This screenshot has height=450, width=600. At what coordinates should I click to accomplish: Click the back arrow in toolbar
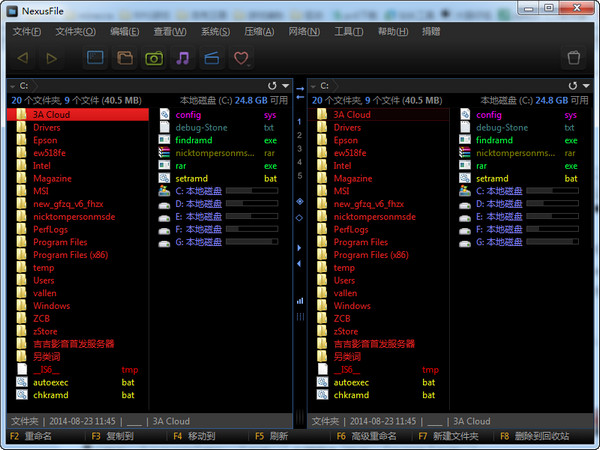pyautogui.click(x=23, y=59)
